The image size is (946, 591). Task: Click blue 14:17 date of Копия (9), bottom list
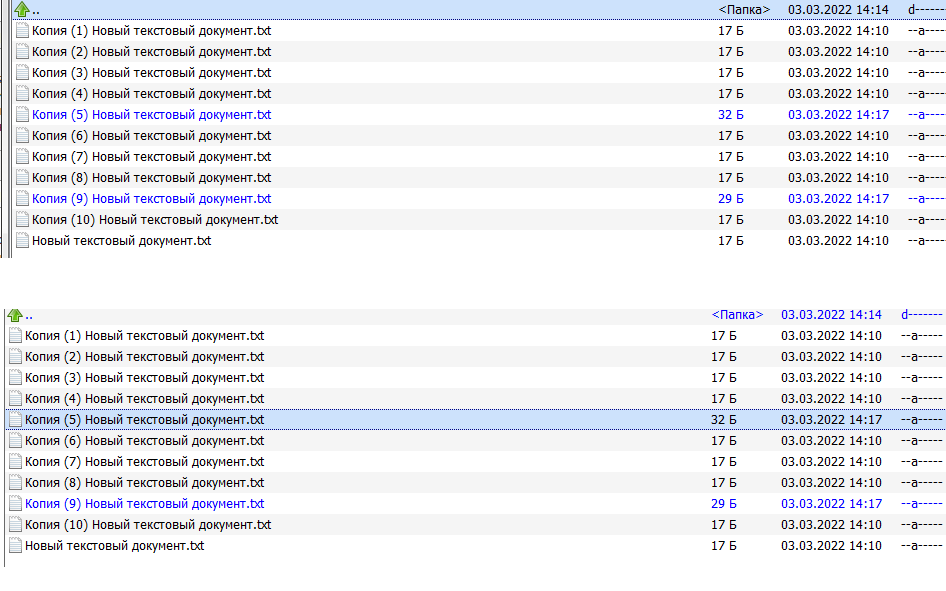point(831,504)
